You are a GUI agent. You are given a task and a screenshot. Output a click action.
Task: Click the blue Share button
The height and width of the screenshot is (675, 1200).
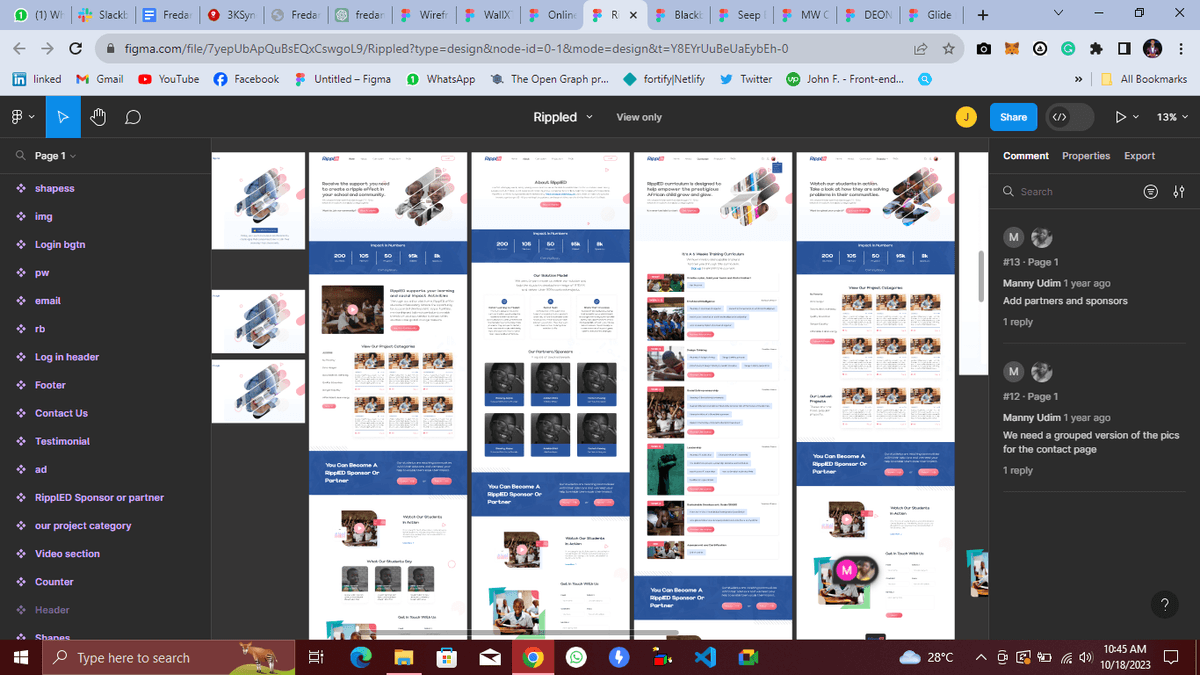(1013, 117)
